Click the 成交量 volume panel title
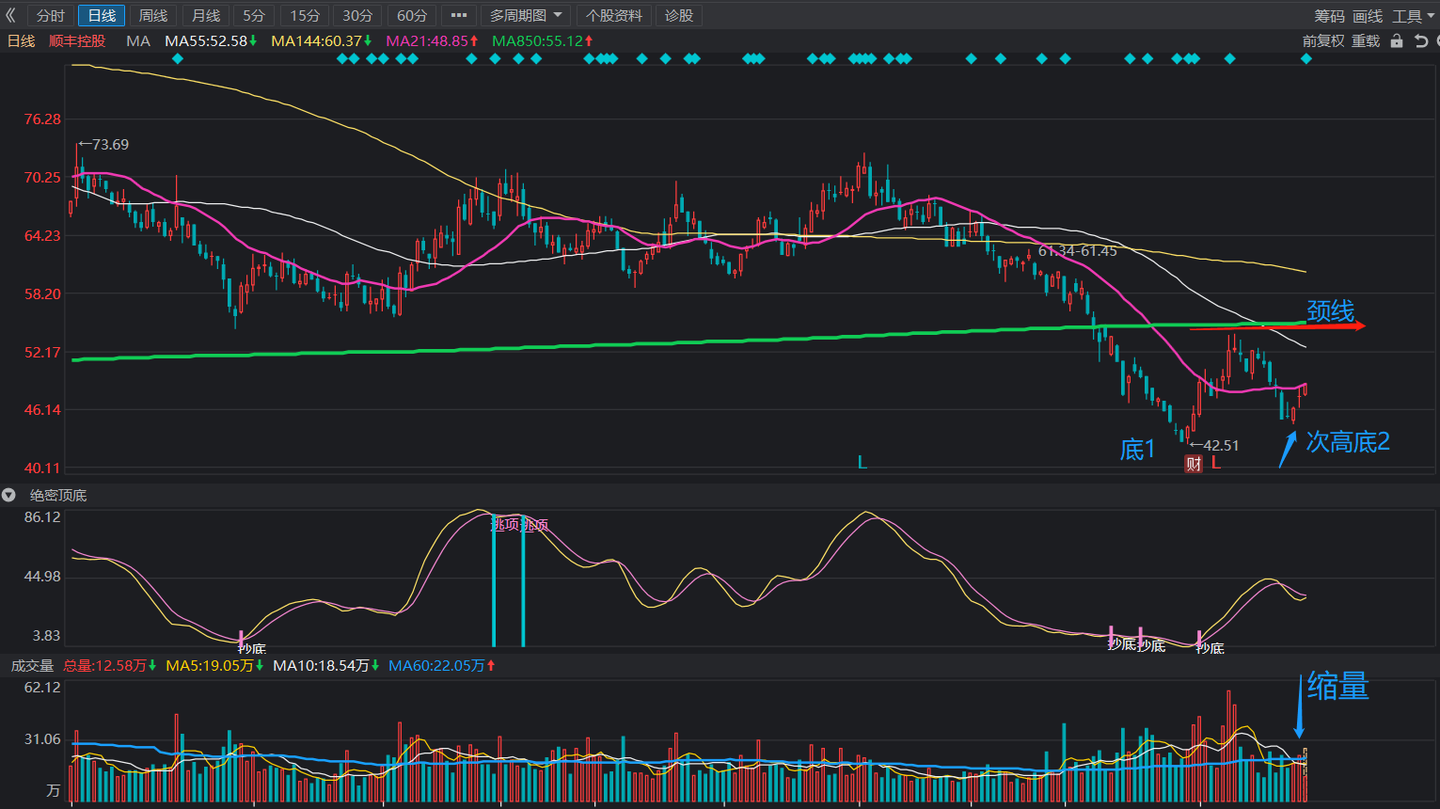This screenshot has height=809, width=1440. [32, 665]
